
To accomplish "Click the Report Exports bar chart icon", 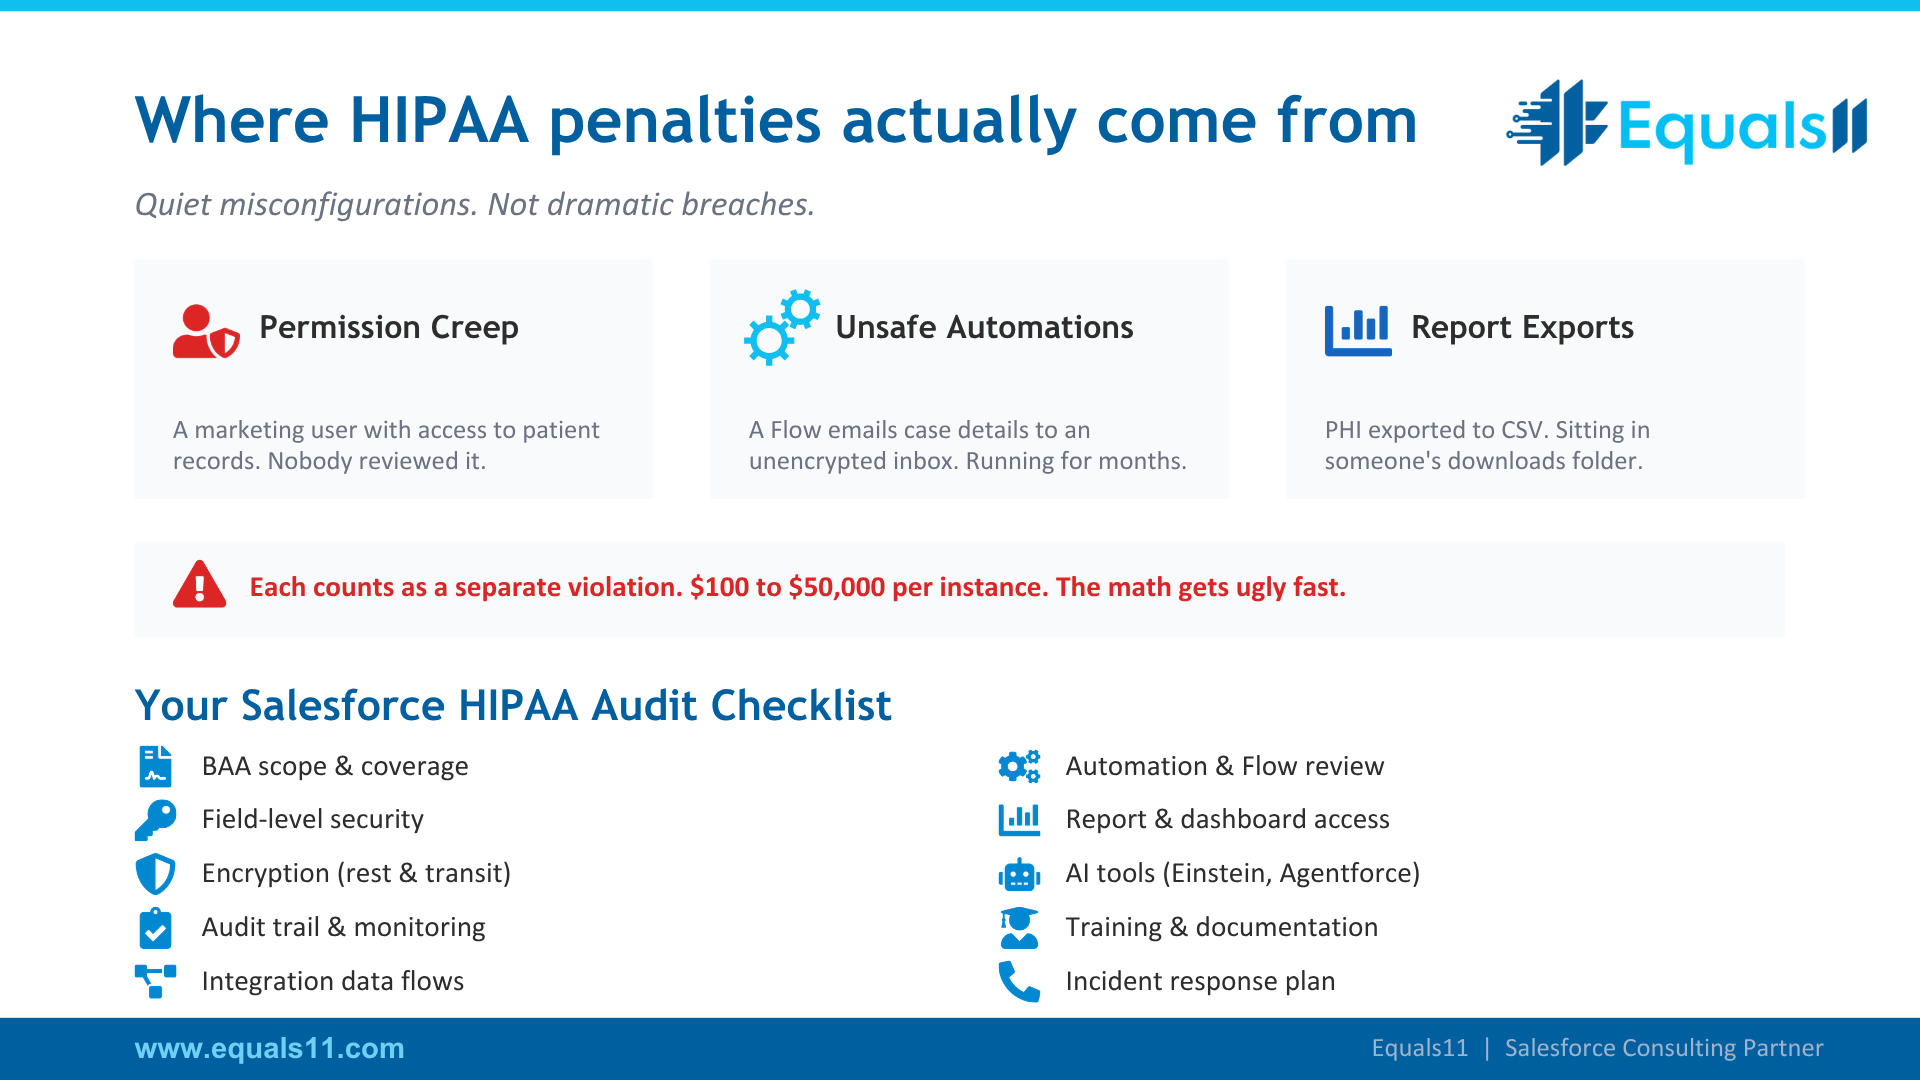I will tap(1357, 330).
